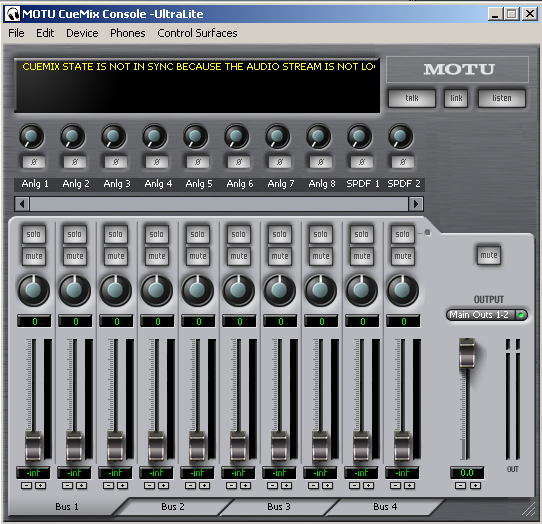
Task: Click the listen button
Action: [x=502, y=99]
